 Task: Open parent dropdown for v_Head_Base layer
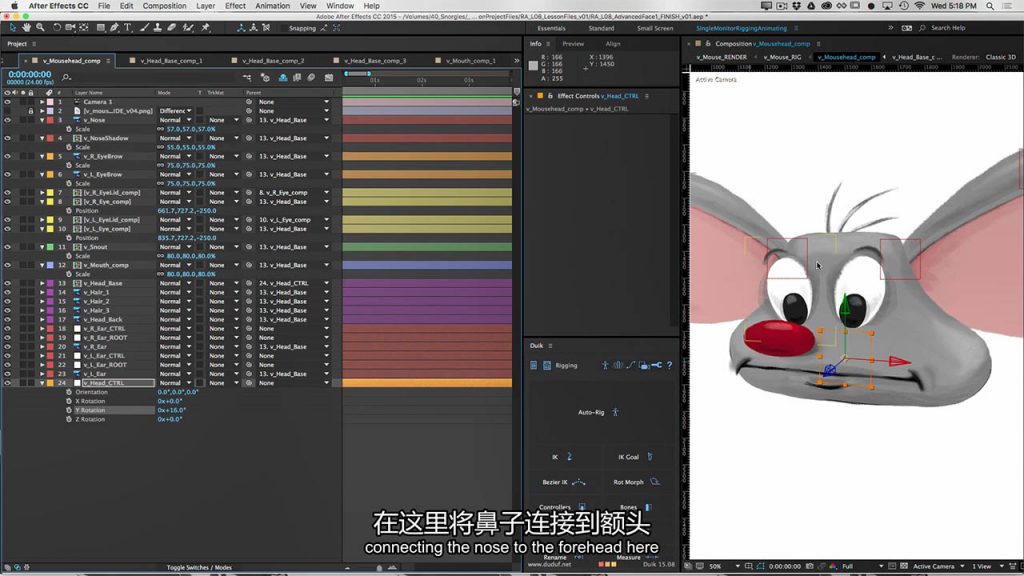click(x=293, y=283)
